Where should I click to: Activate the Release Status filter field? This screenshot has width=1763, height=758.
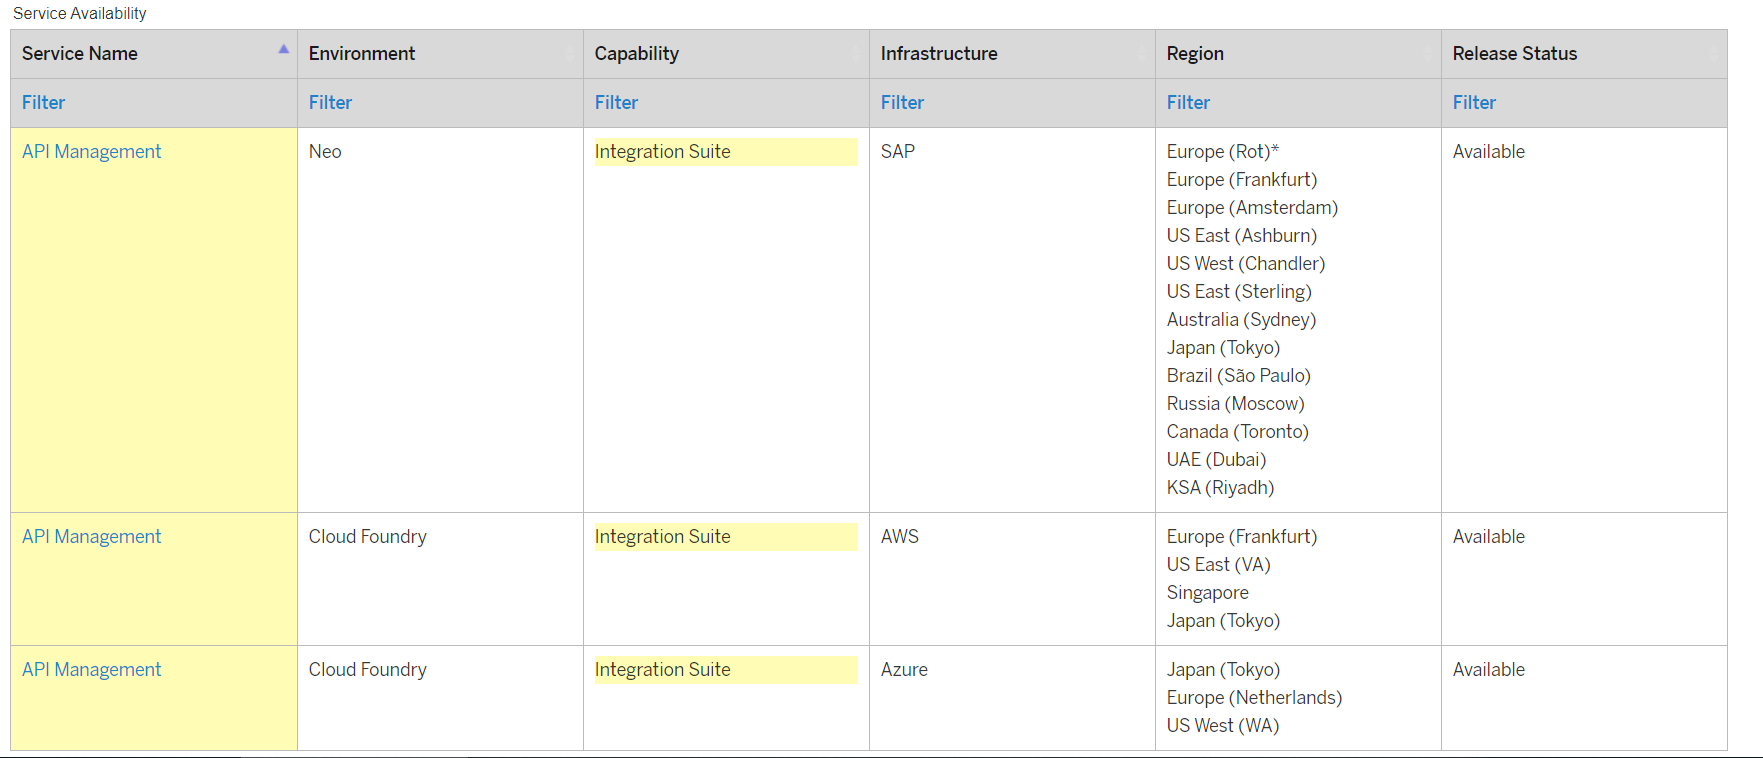pyautogui.click(x=1475, y=103)
